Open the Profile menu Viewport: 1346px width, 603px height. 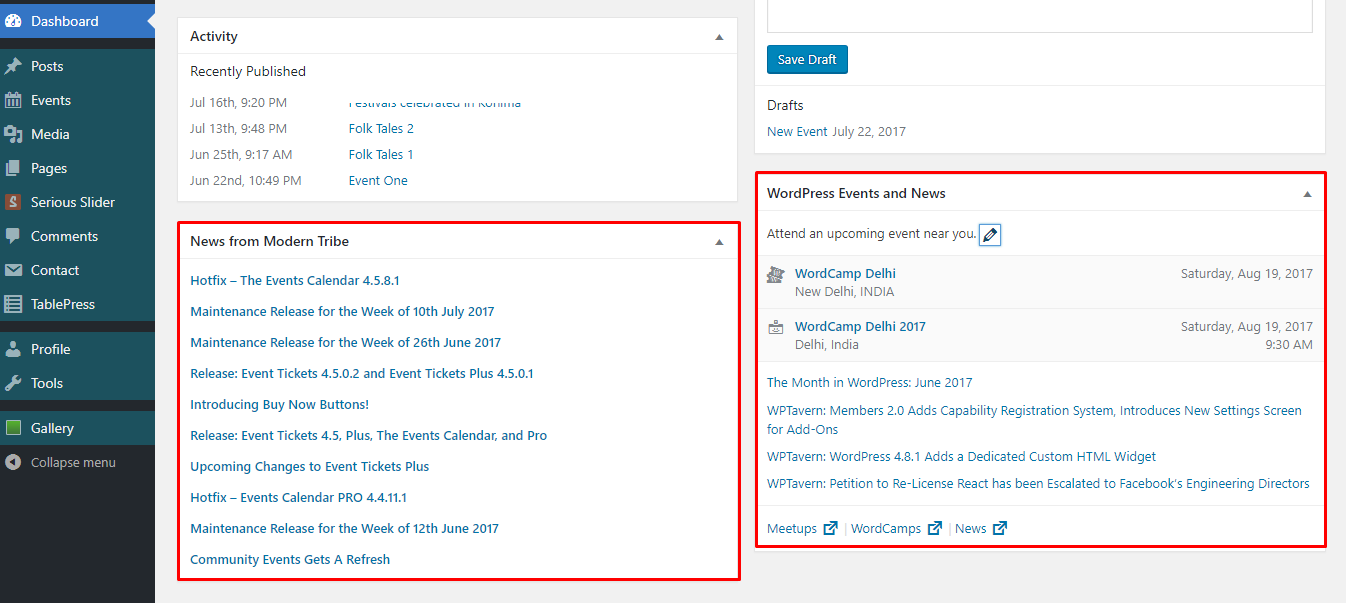(77, 349)
